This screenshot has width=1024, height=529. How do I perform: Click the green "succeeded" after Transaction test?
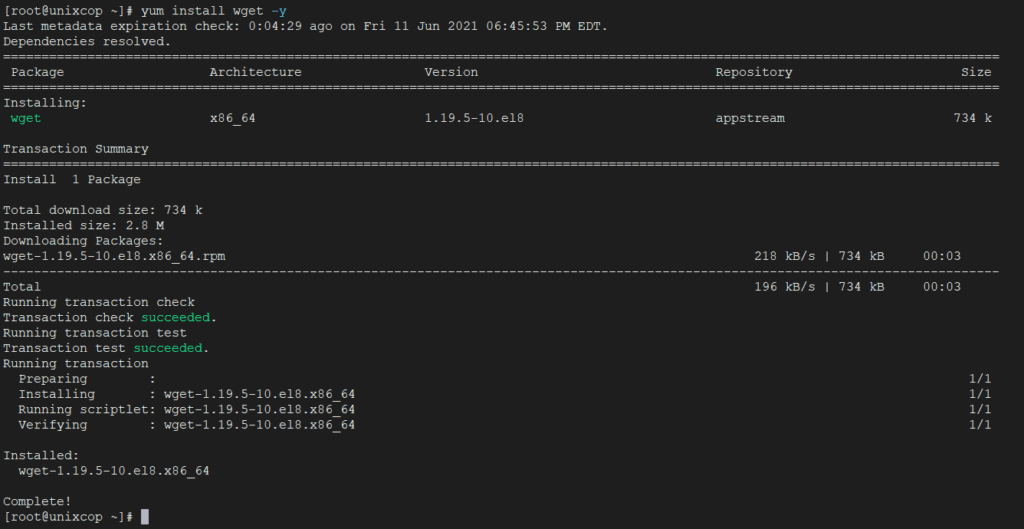168,348
